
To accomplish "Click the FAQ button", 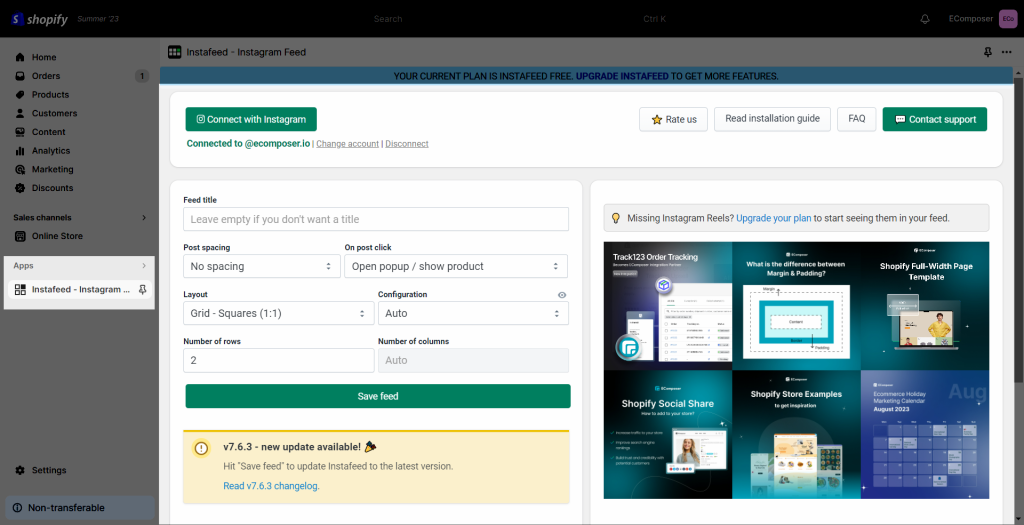I will pyautogui.click(x=857, y=119).
